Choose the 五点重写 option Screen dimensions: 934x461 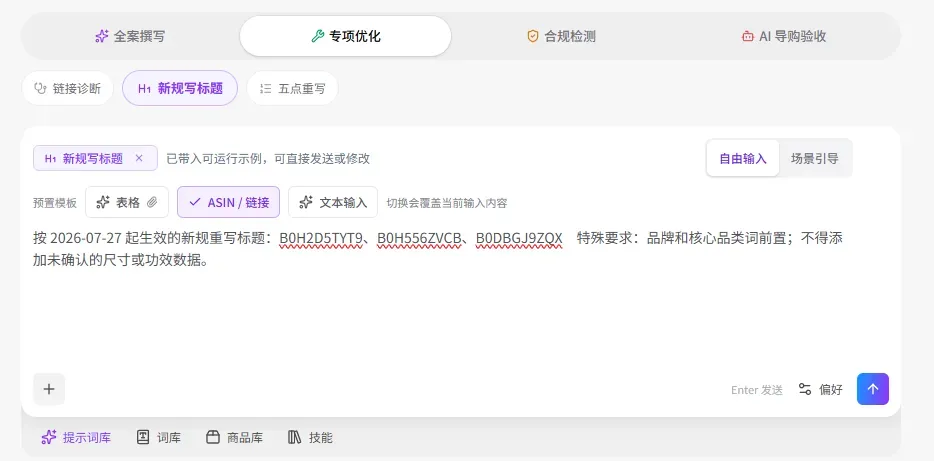tap(292, 89)
